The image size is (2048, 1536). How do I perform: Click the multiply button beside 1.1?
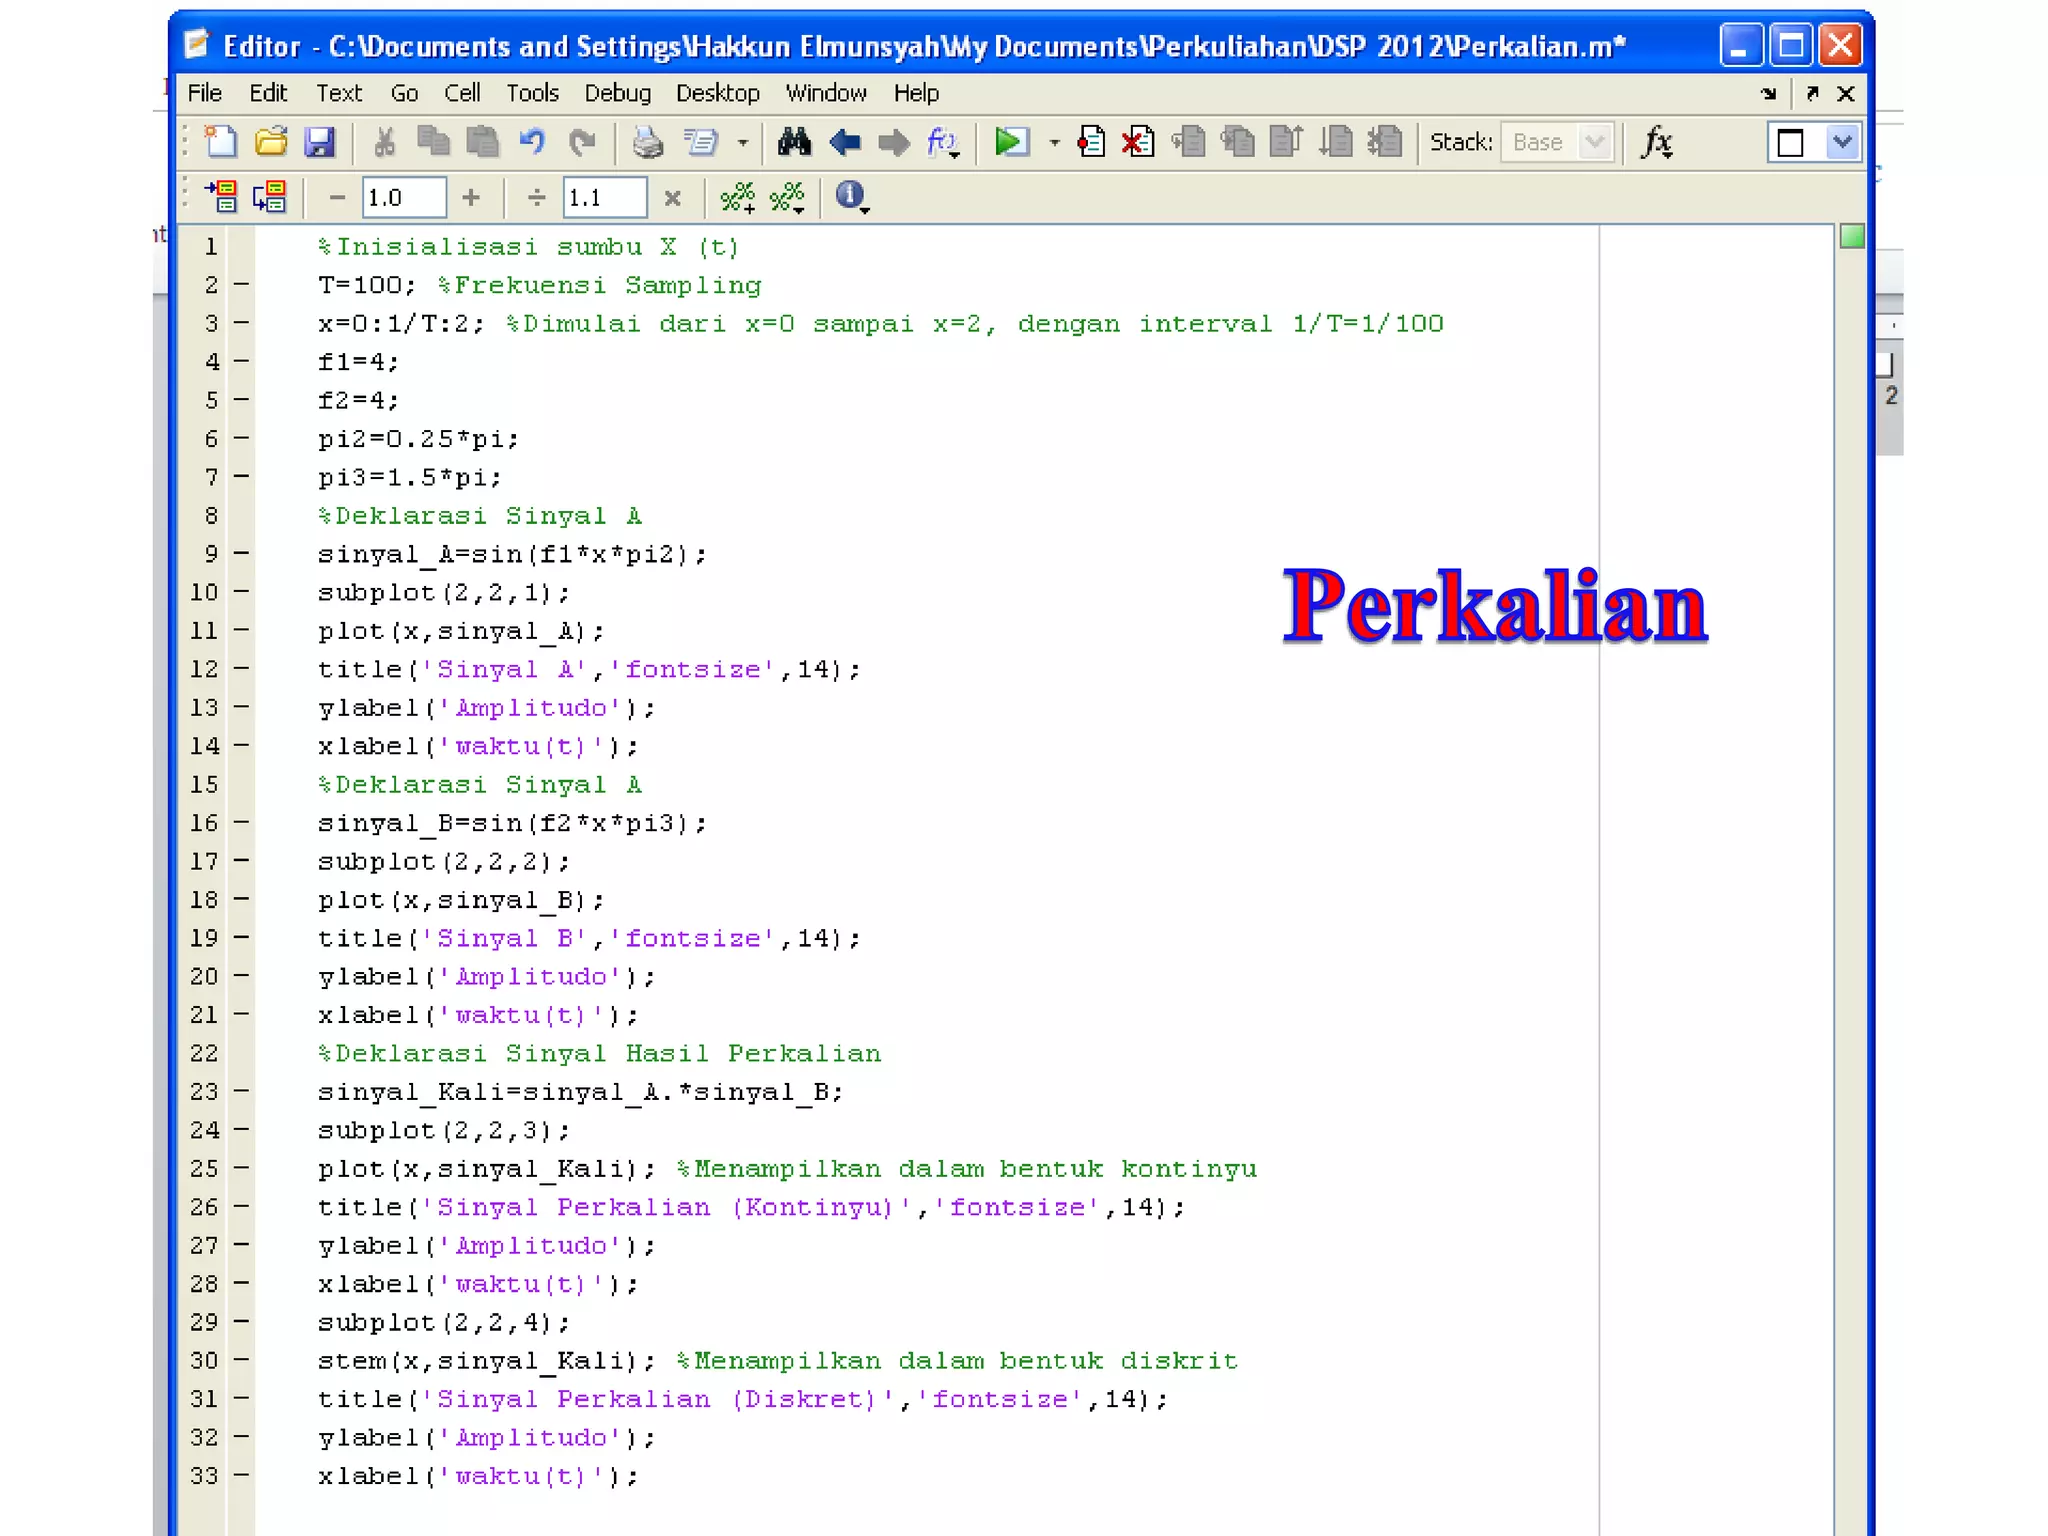pos(673,197)
